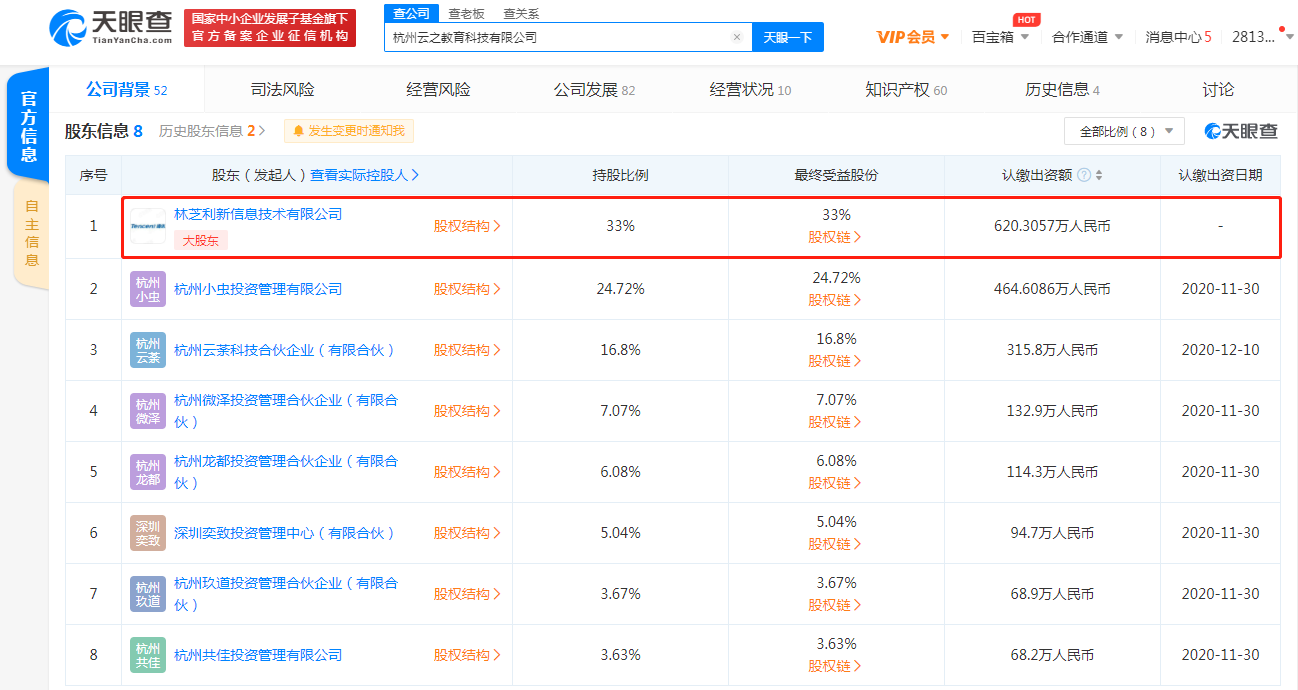Open 杭州微泽投资管理合伙企业 link
The image size is (1298, 690).
(x=286, y=411)
